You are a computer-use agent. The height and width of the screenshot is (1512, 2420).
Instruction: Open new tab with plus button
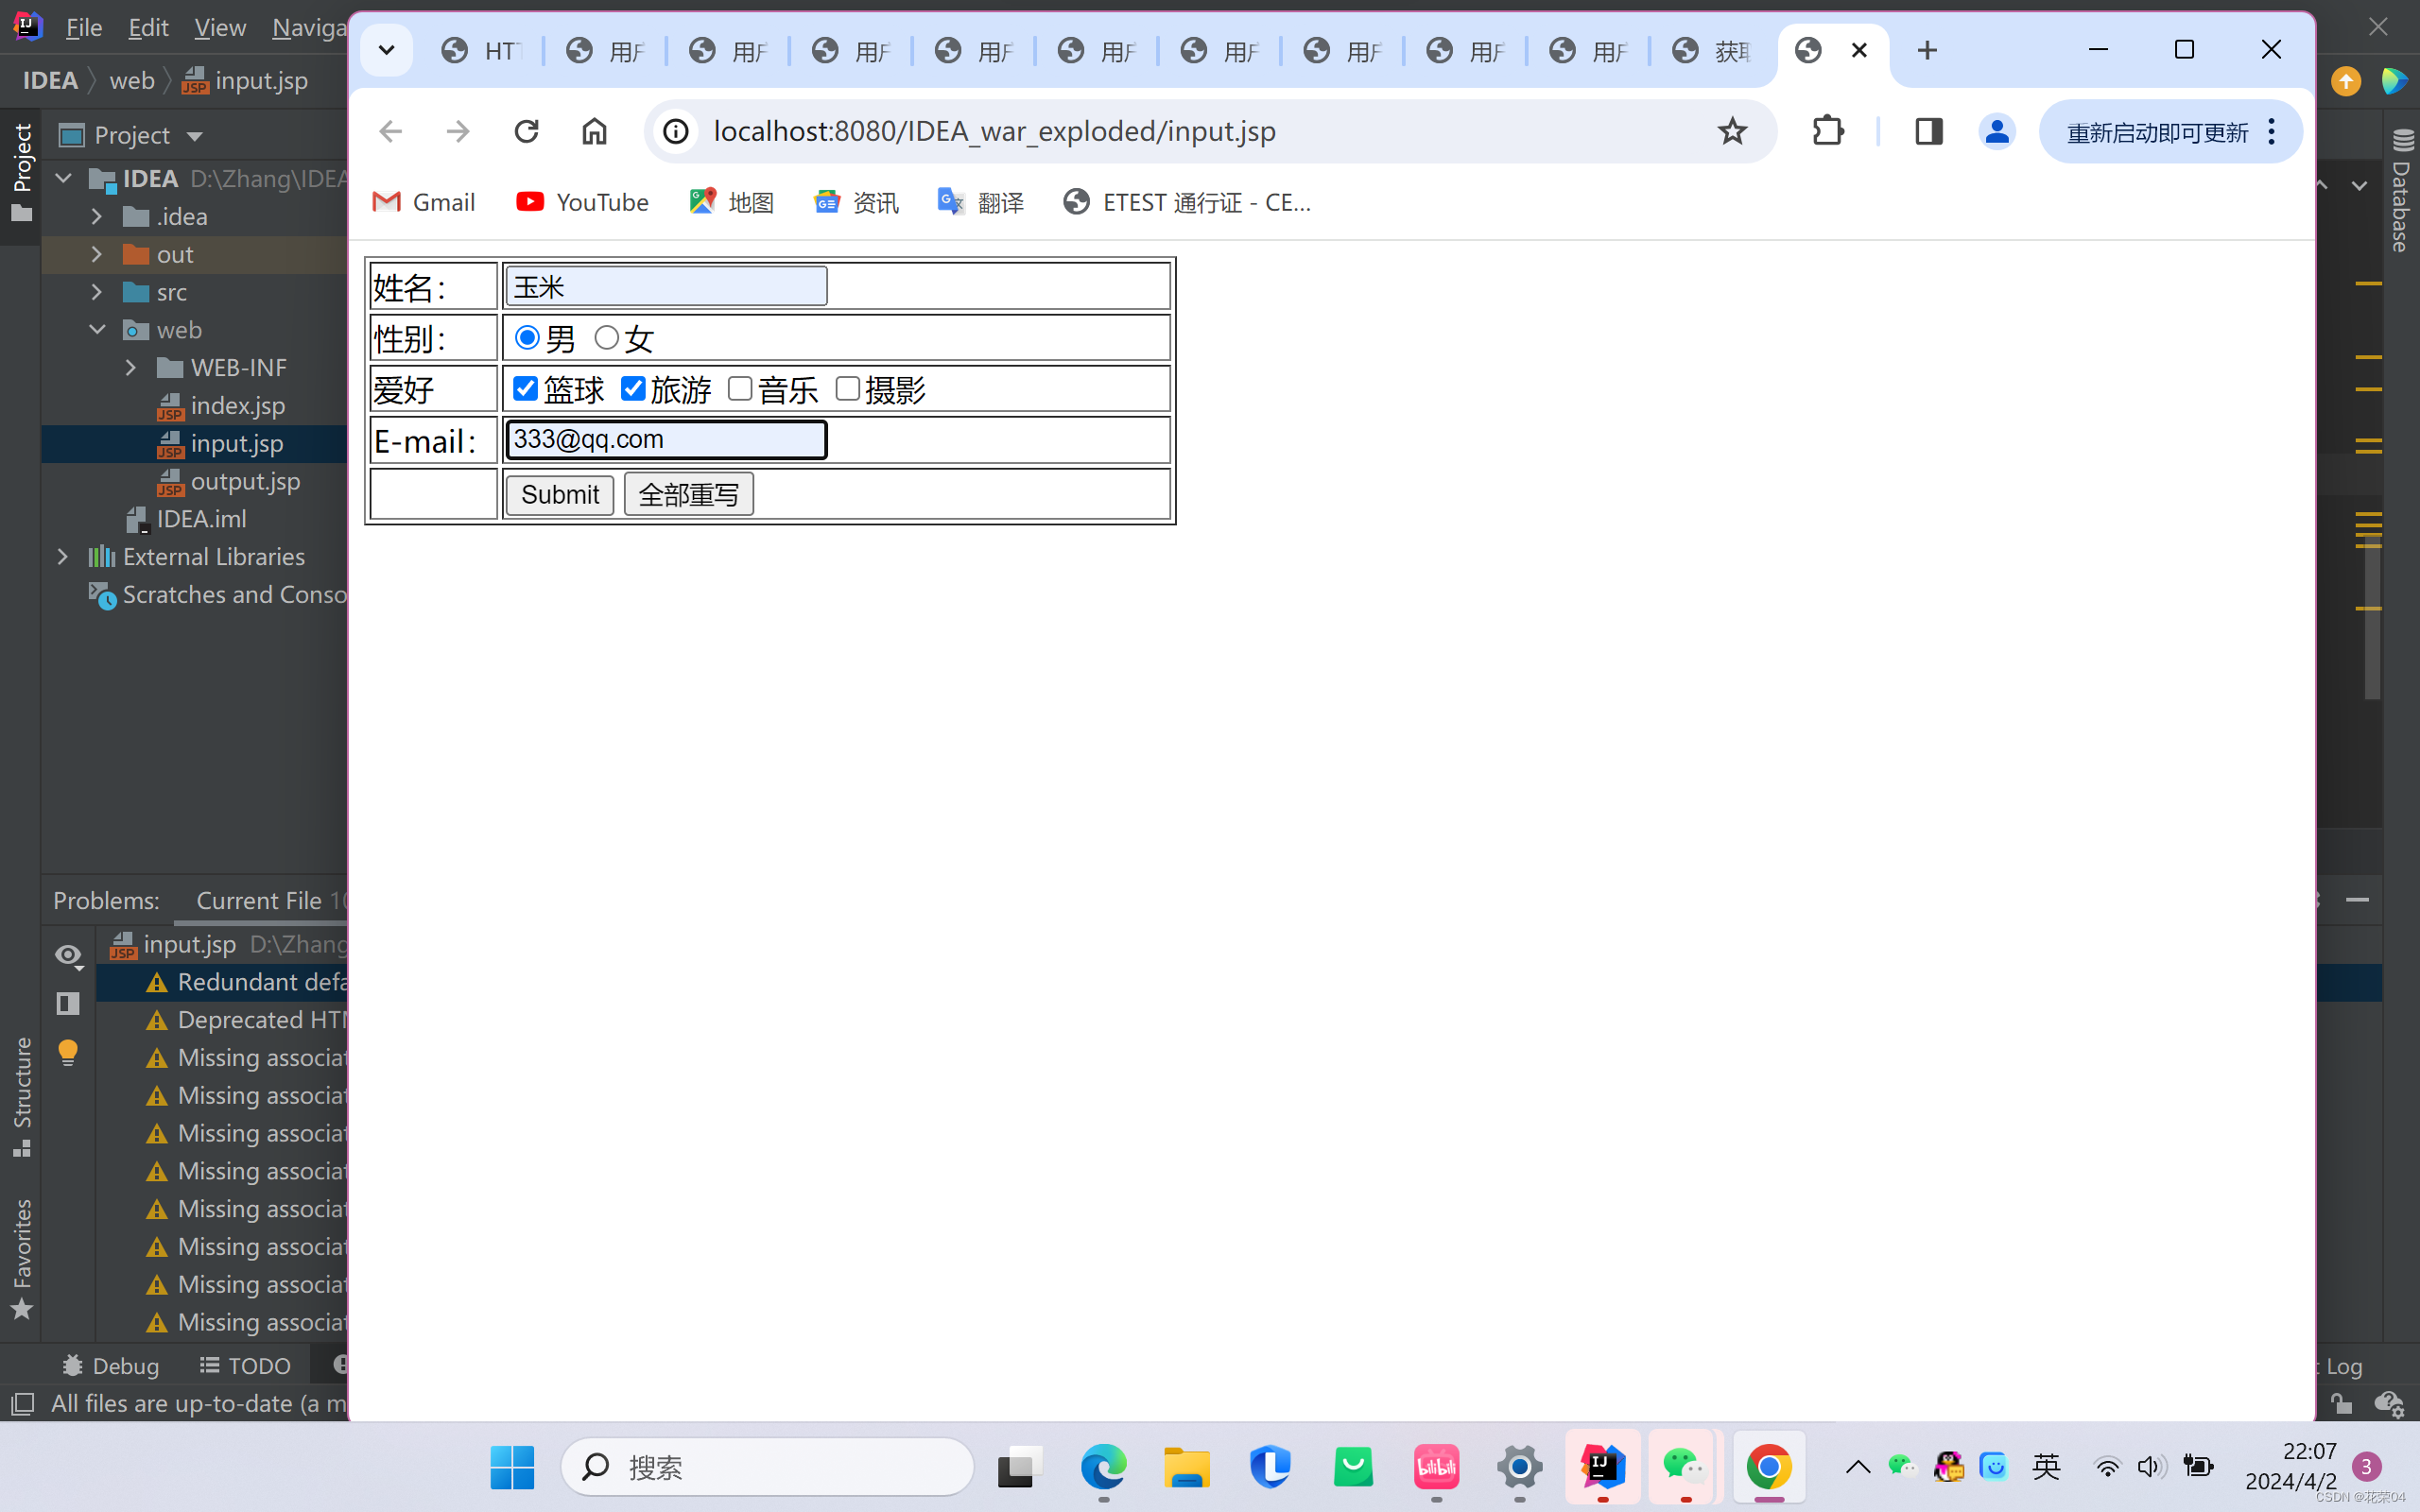click(x=1927, y=50)
